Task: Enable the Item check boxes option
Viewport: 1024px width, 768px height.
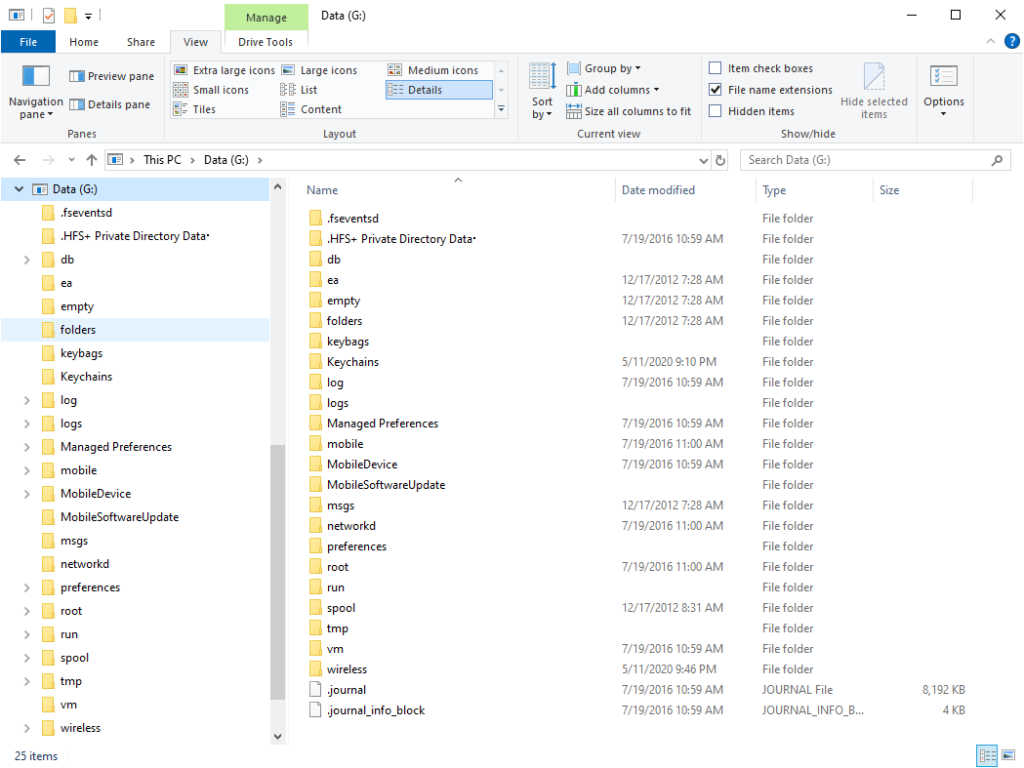Action: pos(716,67)
